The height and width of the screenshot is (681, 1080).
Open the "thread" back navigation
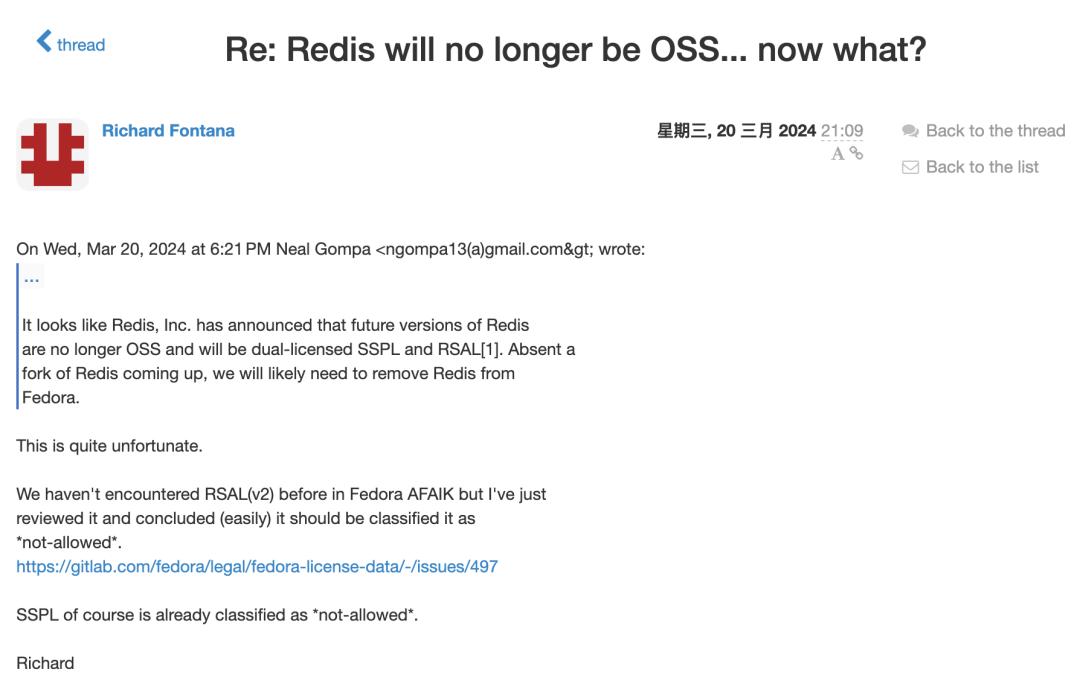point(80,45)
